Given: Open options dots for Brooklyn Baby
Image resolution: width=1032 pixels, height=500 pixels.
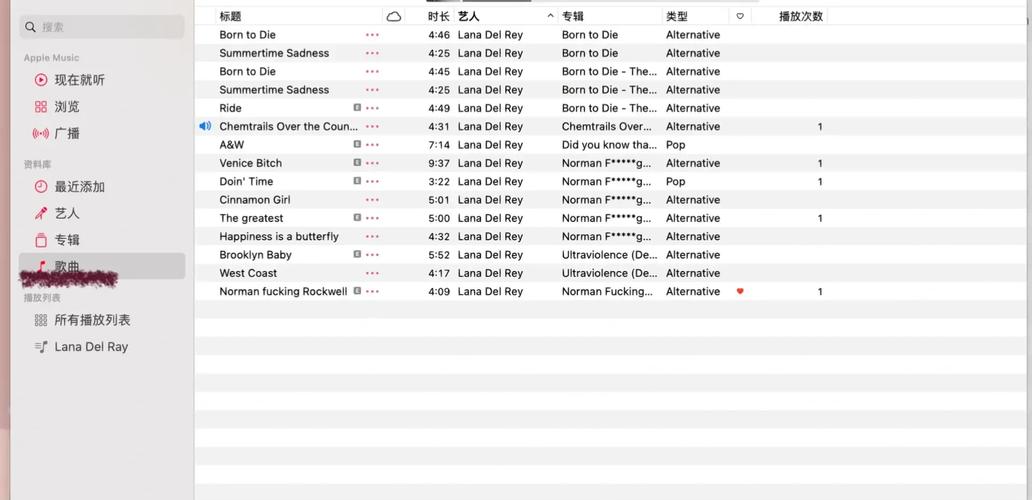Looking at the screenshot, I should [373, 256].
